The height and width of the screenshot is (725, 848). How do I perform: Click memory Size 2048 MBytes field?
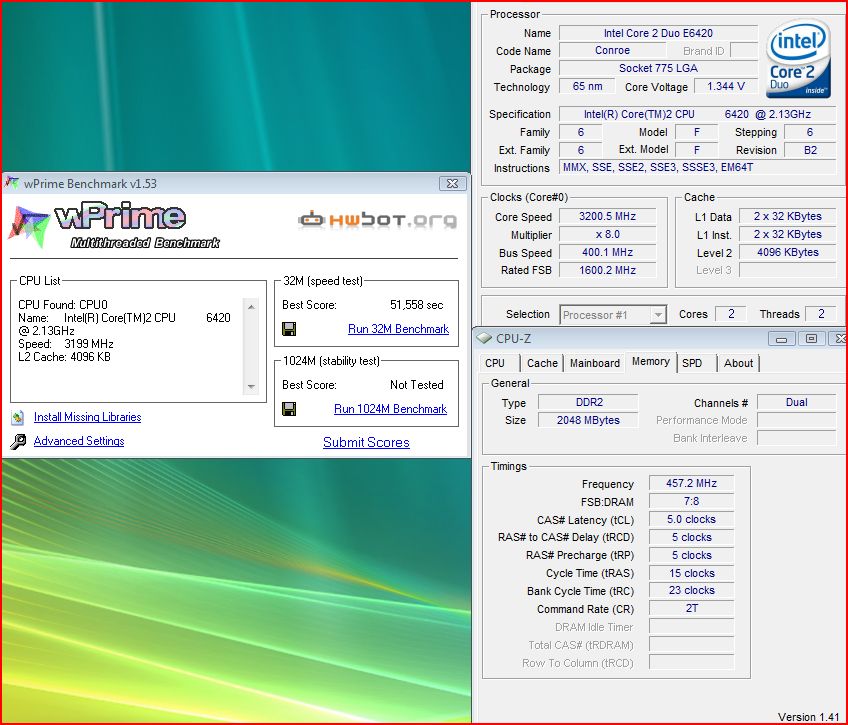[x=588, y=420]
